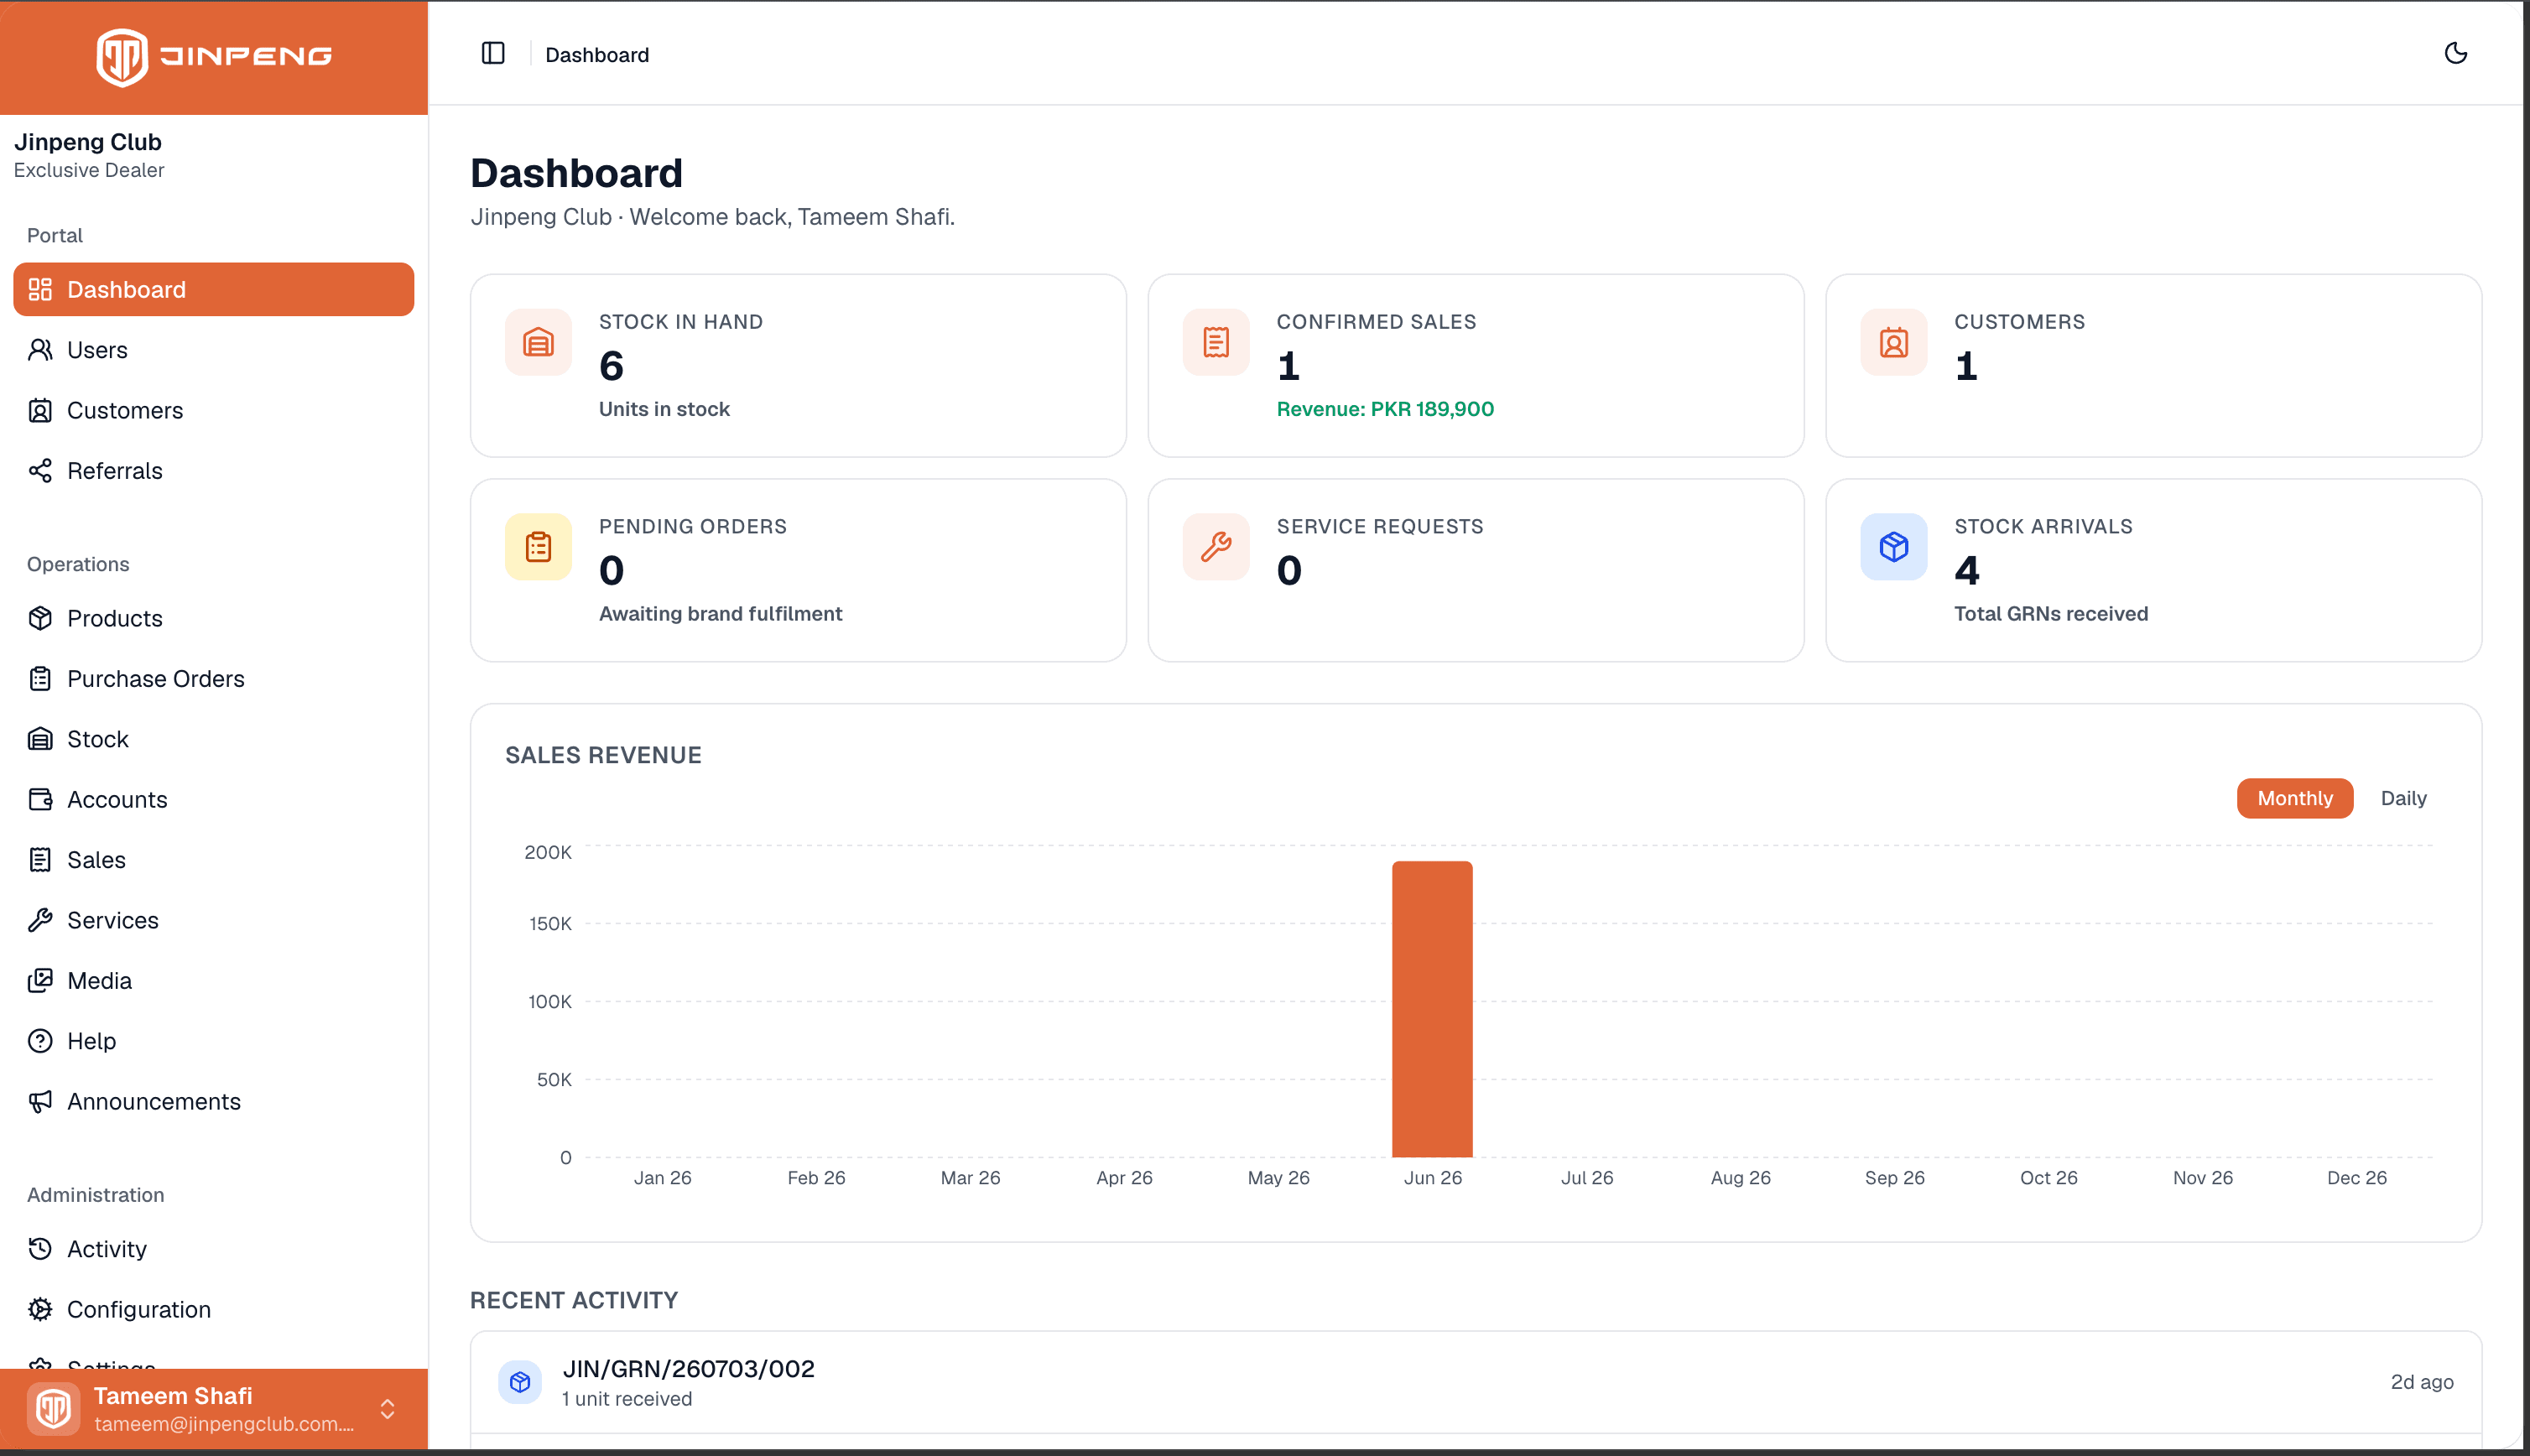Click the Customers card icon
The image size is (2530, 1456).
click(1894, 343)
